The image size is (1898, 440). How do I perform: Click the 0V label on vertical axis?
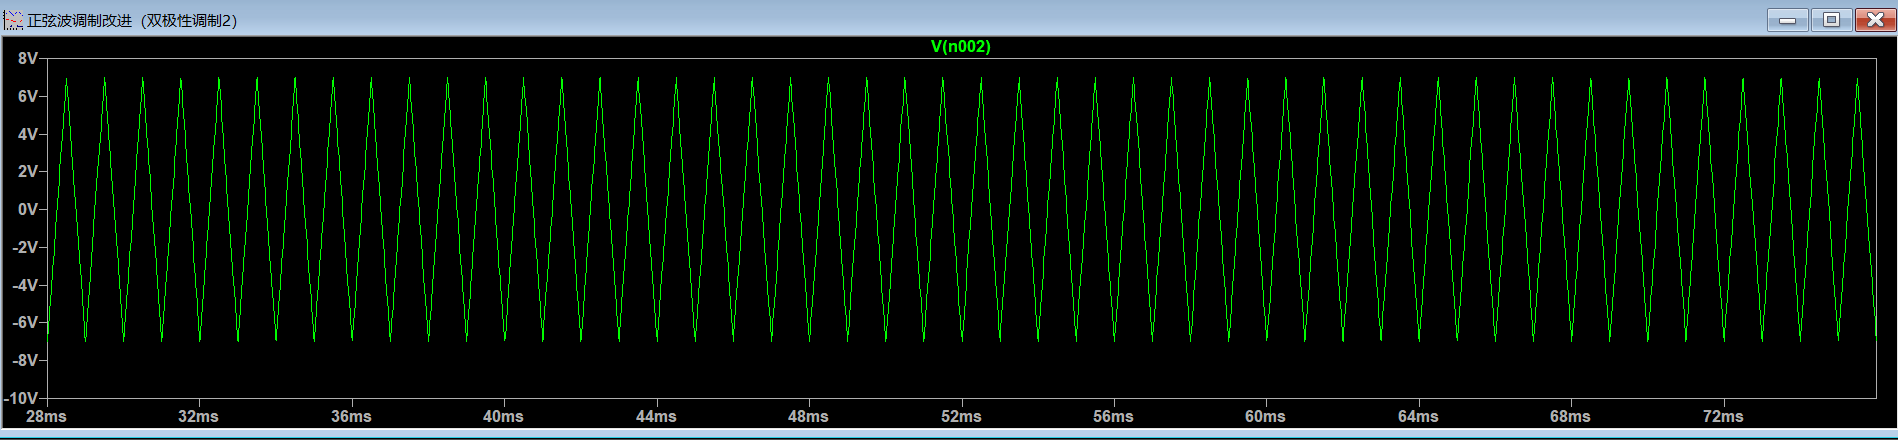point(28,210)
